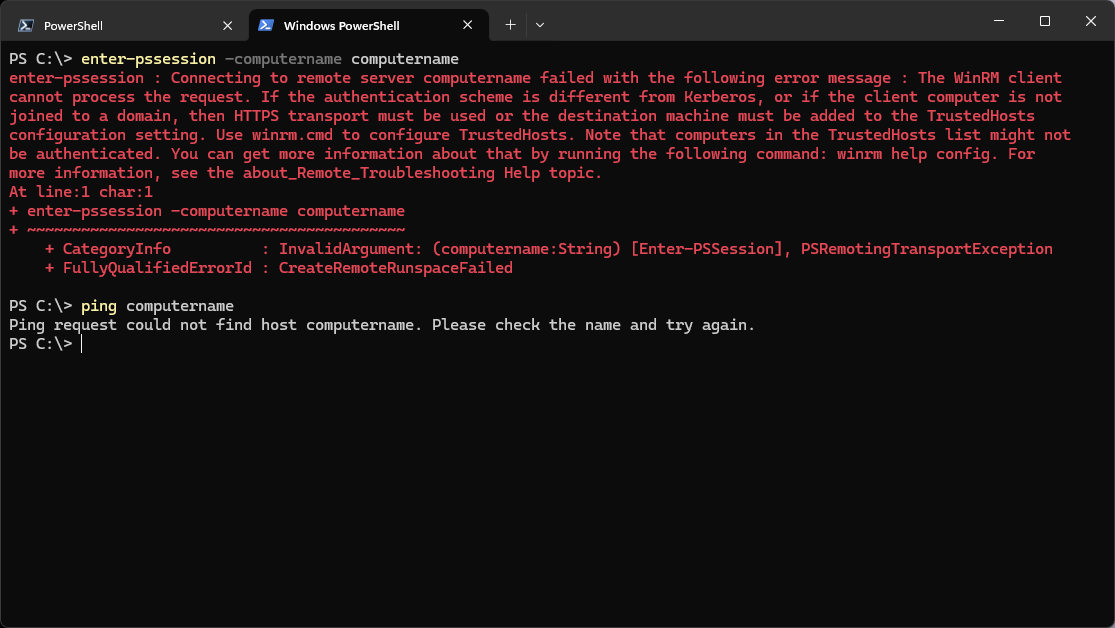The image size is (1115, 628).
Task: Click 'winrm help config' in the error message
Action: point(913,154)
